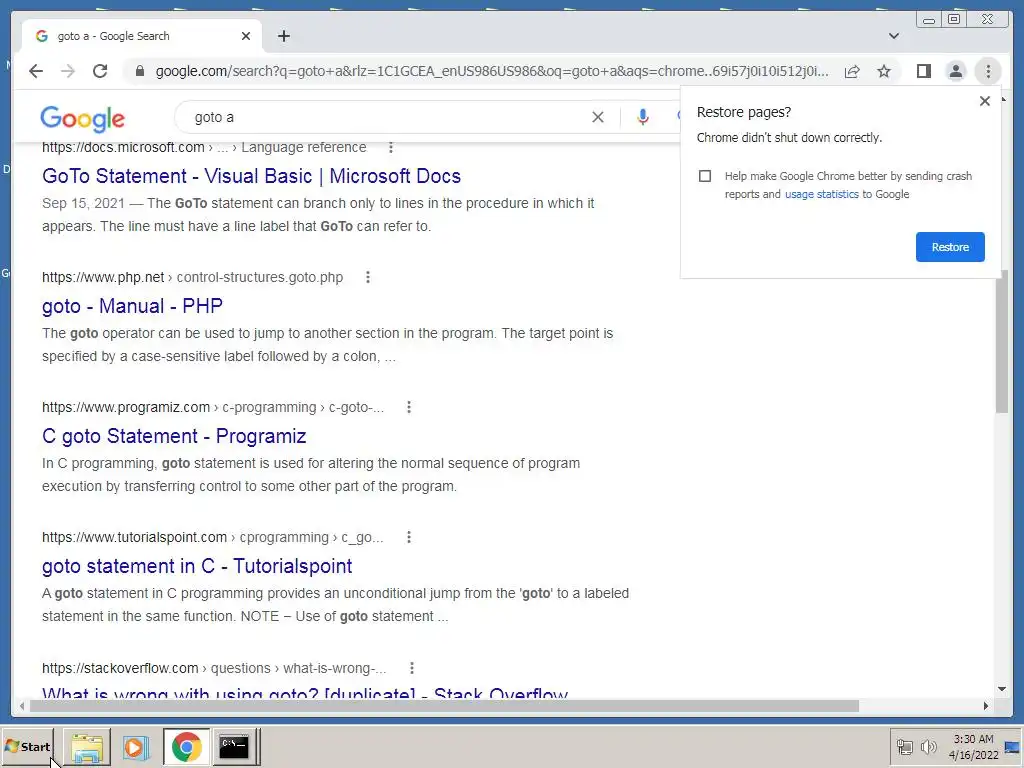Open the side panel icon

923,71
